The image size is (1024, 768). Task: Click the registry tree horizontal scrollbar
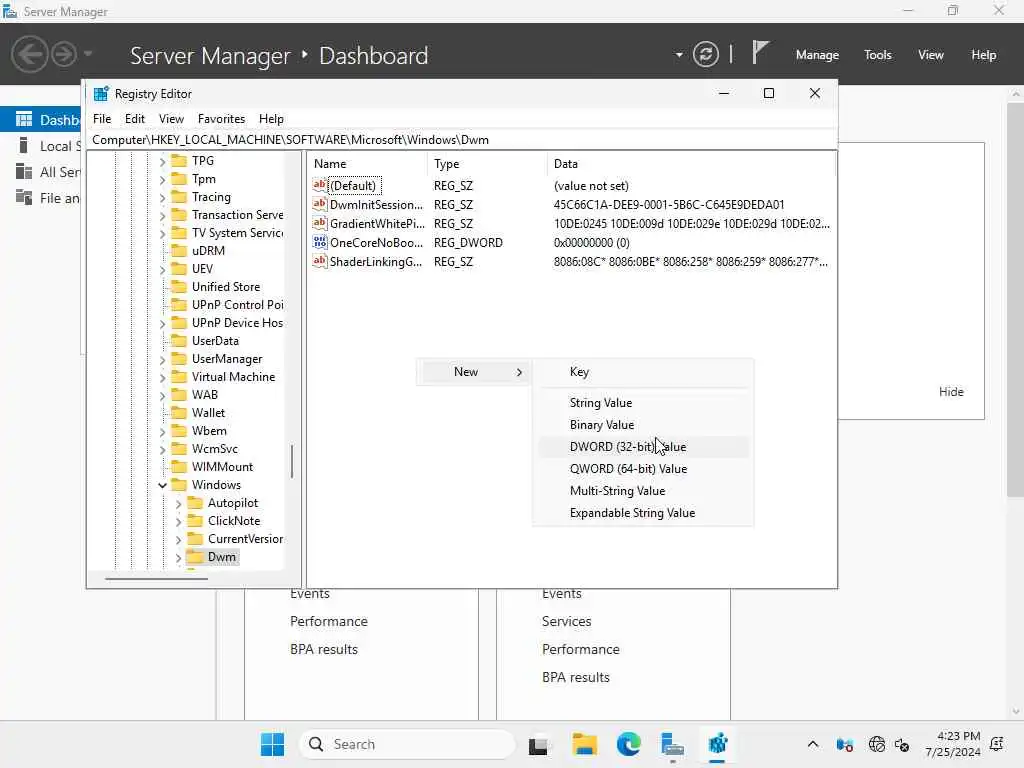tap(157, 579)
